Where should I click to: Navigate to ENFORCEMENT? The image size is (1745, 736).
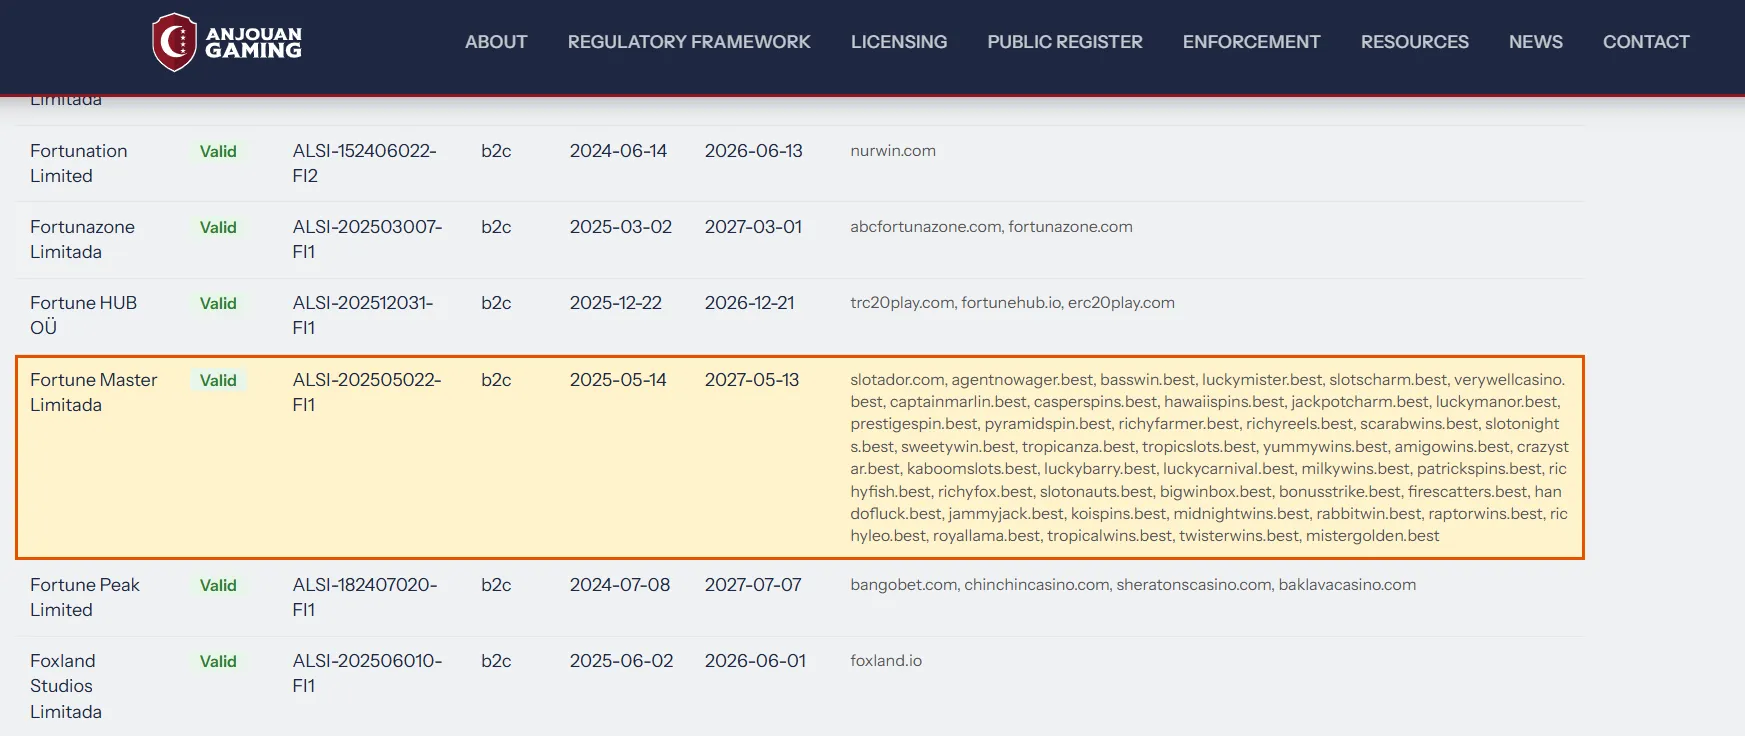pyautogui.click(x=1252, y=42)
